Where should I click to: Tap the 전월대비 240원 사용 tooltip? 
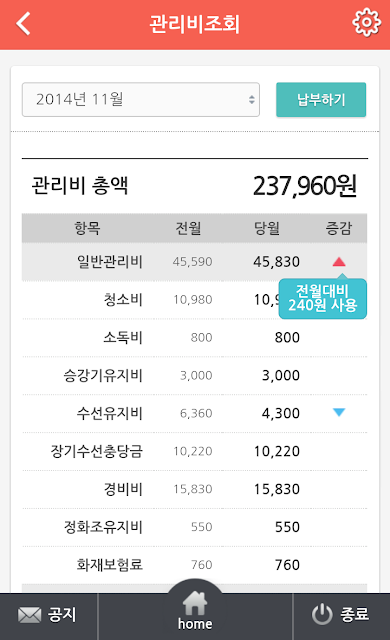point(323,298)
